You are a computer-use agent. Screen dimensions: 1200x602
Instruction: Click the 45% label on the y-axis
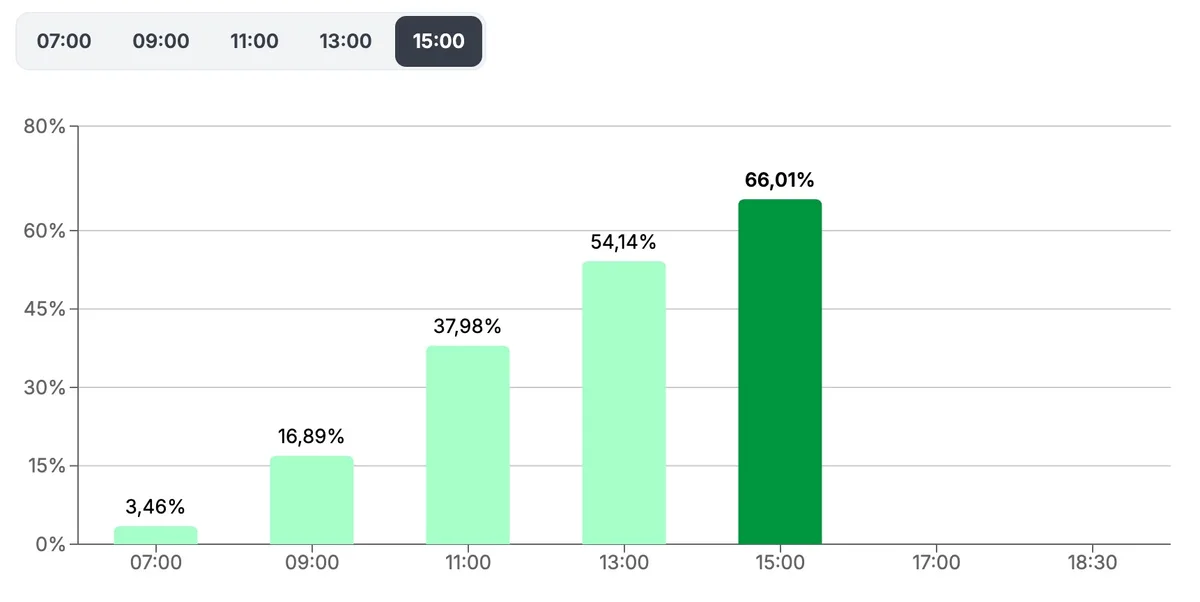pyautogui.click(x=45, y=309)
